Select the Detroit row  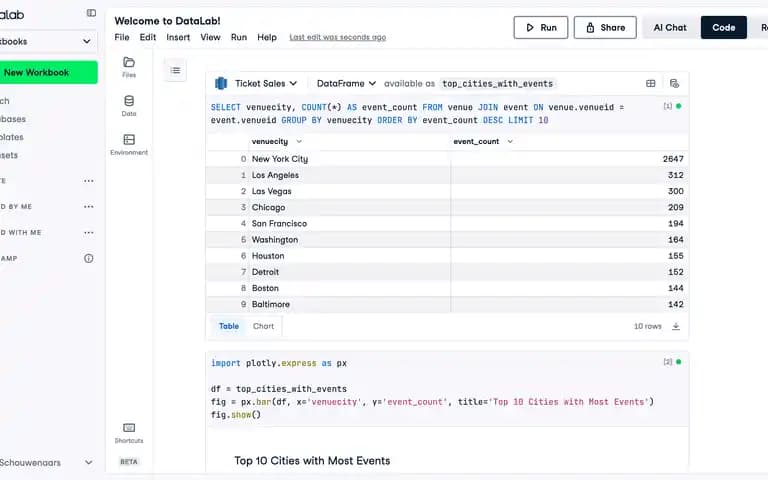447,272
